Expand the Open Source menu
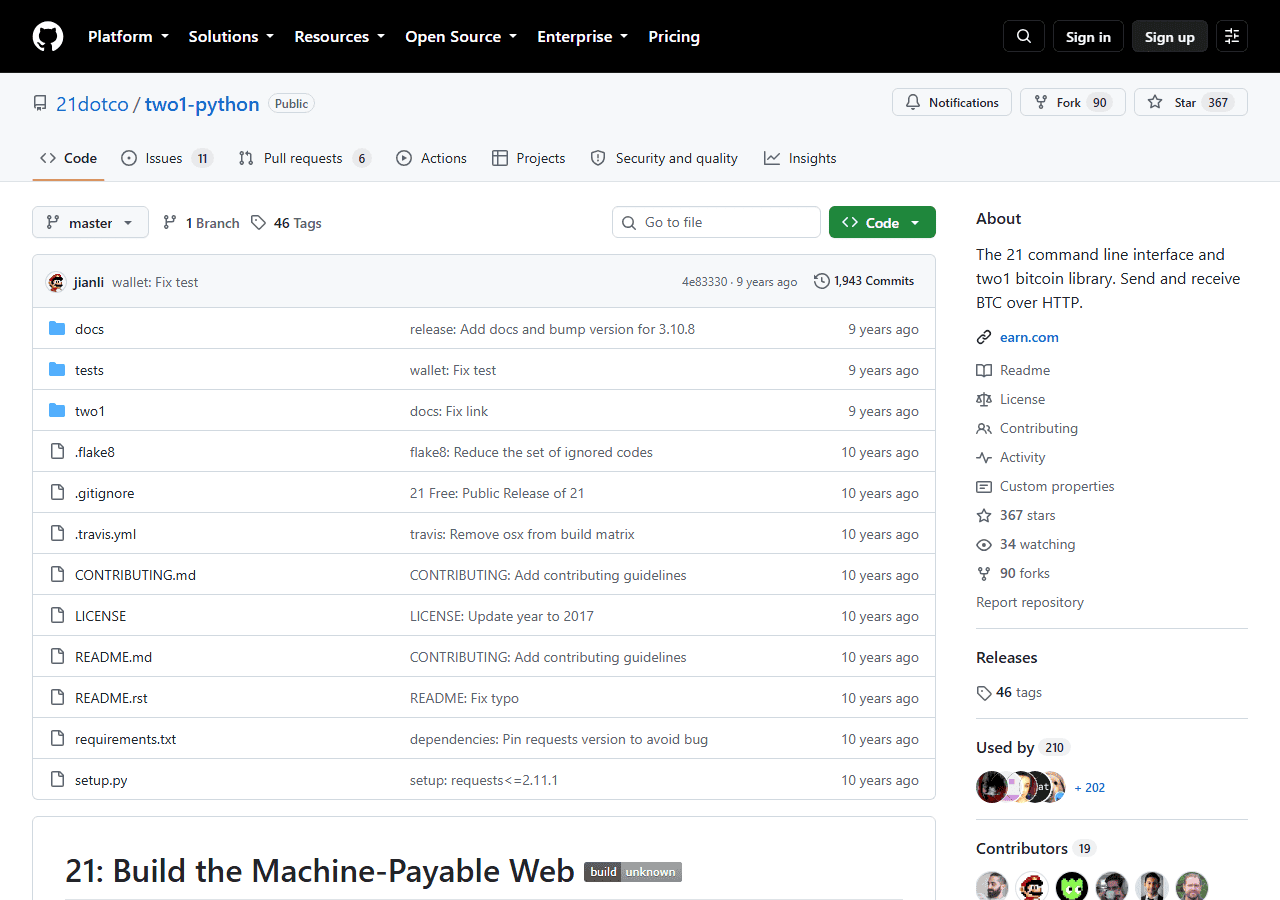The width and height of the screenshot is (1280, 900). tap(461, 36)
